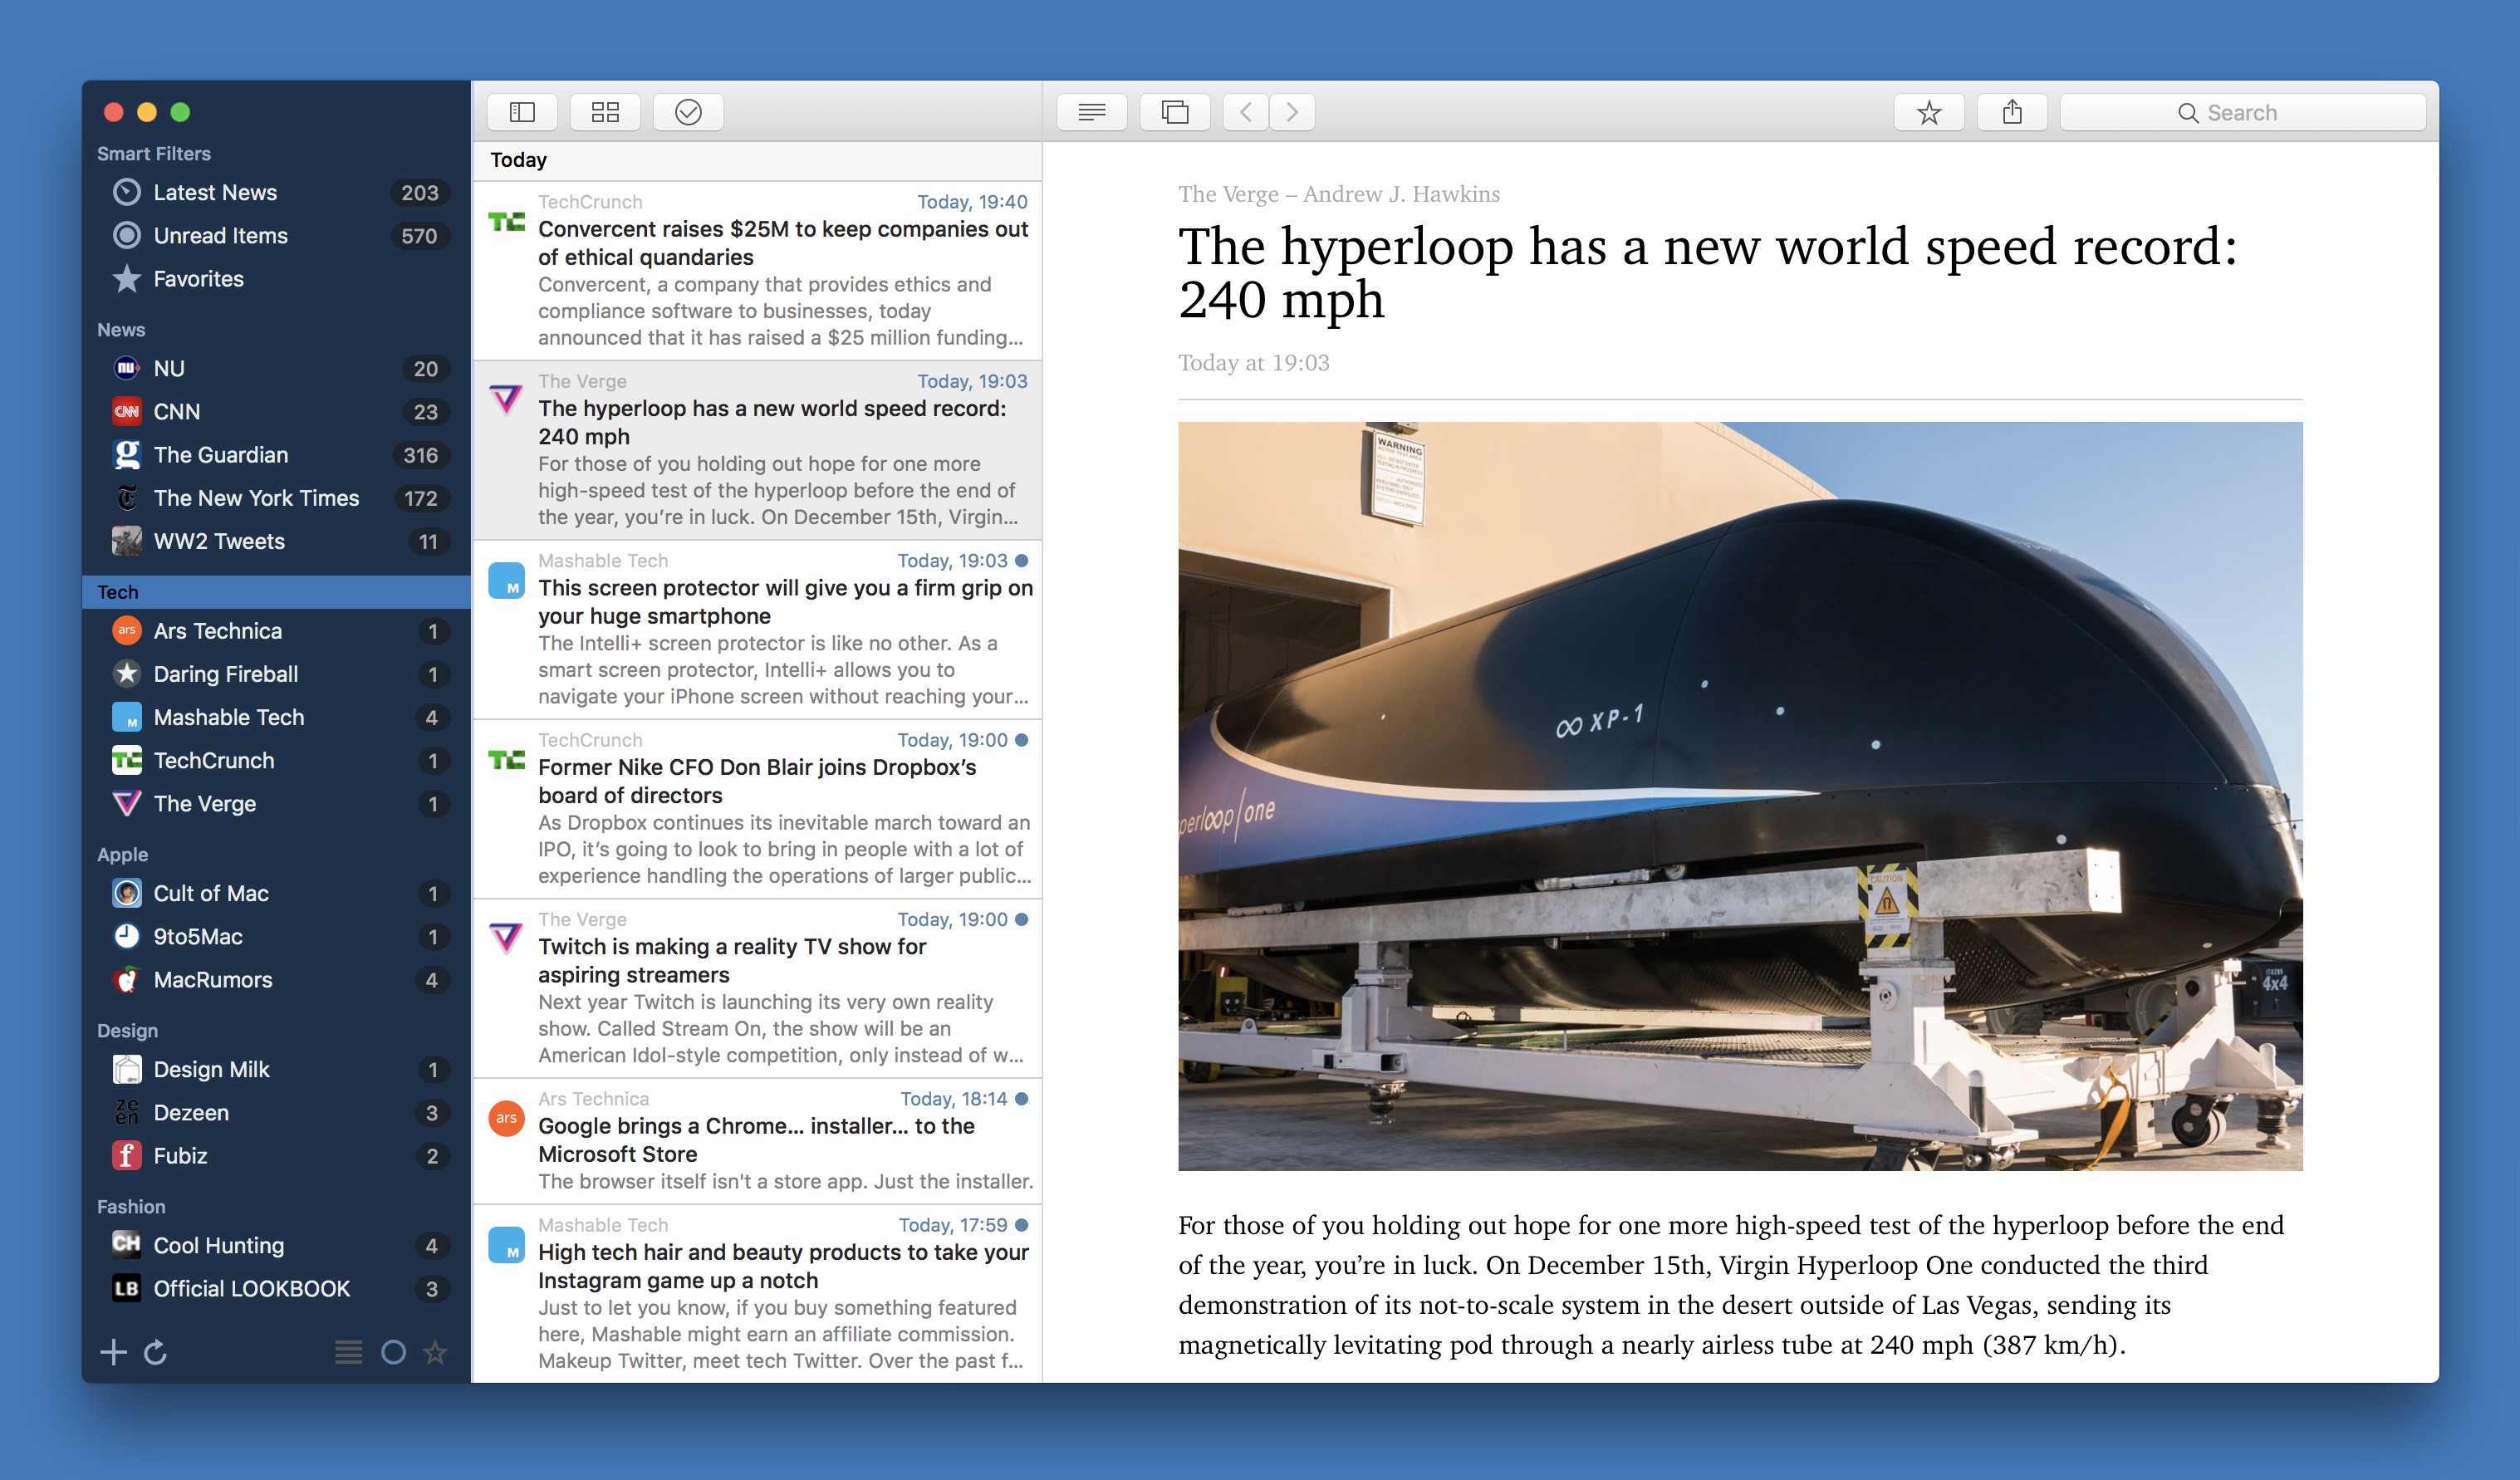Show only starred items filter
The height and width of the screenshot is (1480, 2520).
pyautogui.click(x=435, y=1352)
